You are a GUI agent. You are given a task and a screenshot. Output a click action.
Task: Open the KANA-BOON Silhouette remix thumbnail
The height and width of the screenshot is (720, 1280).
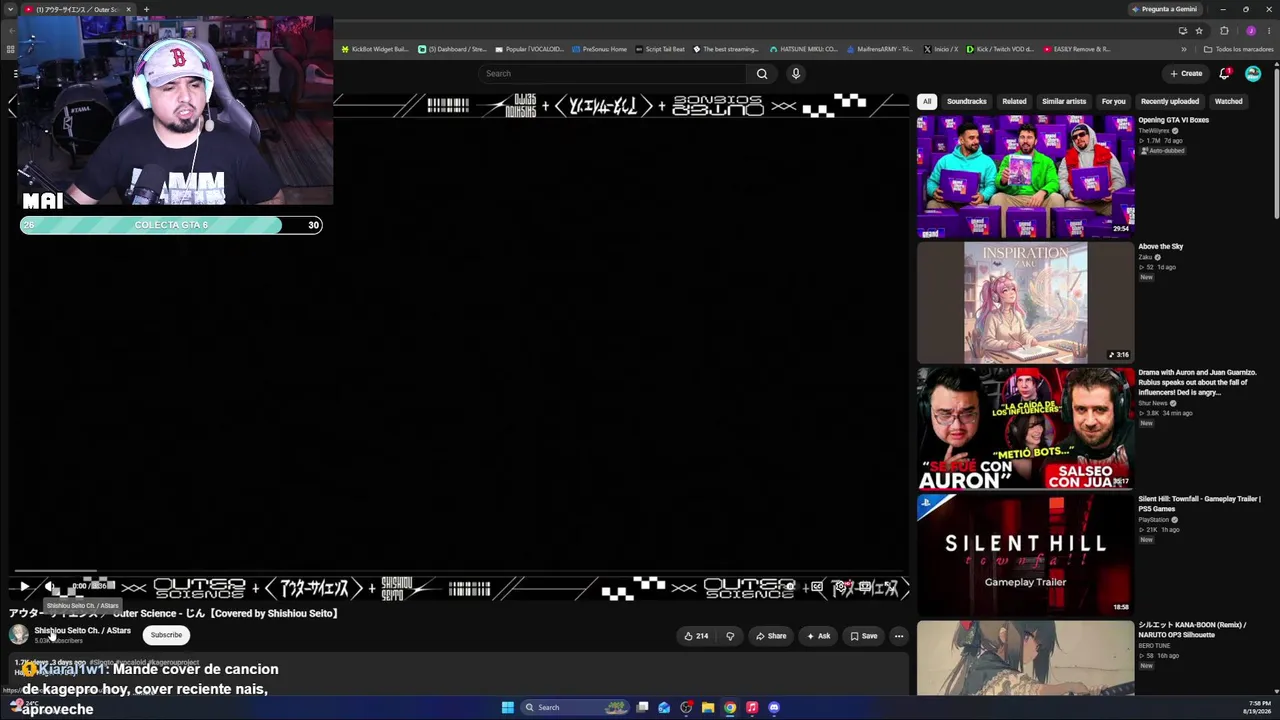tap(1026, 658)
